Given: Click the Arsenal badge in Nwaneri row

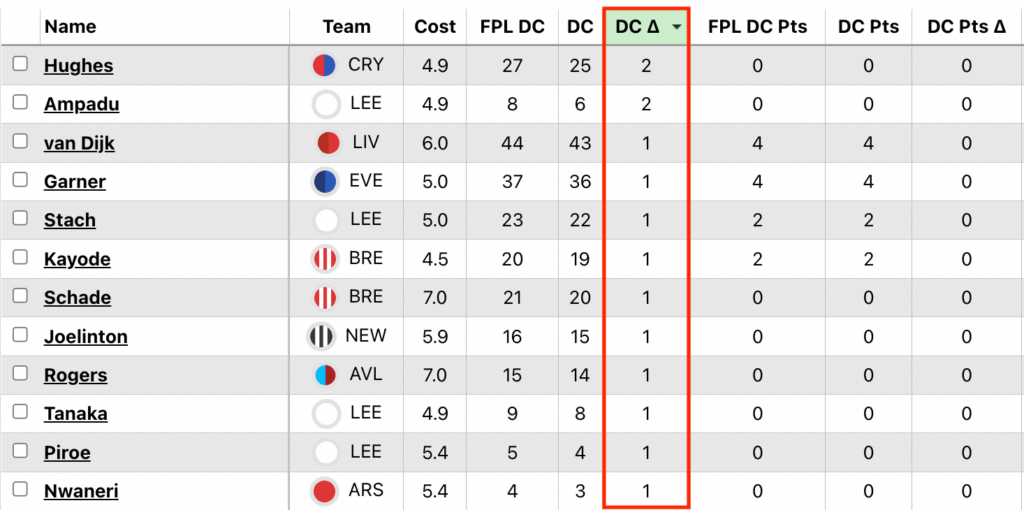Looking at the screenshot, I should coord(325,491).
